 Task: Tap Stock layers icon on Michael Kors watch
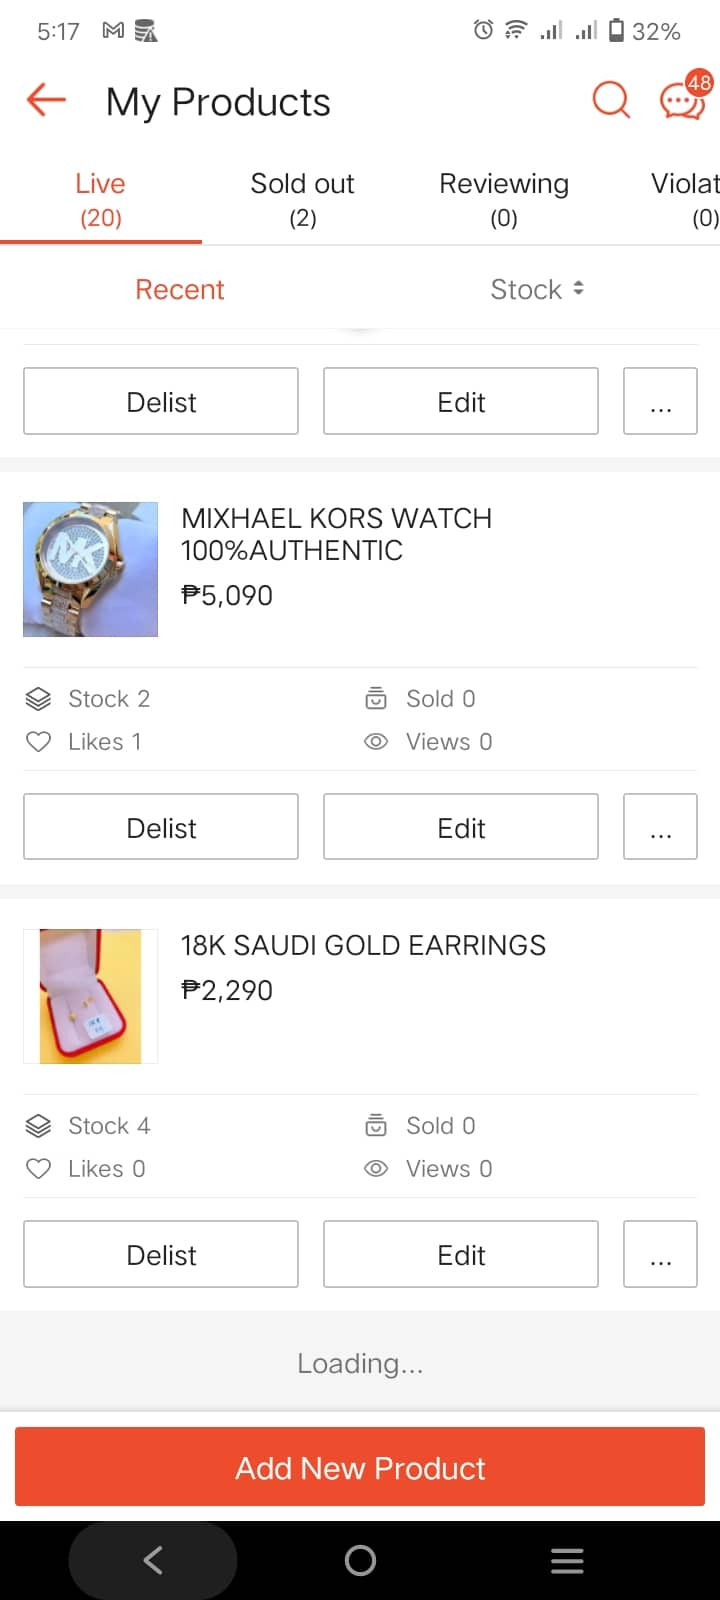click(38, 699)
